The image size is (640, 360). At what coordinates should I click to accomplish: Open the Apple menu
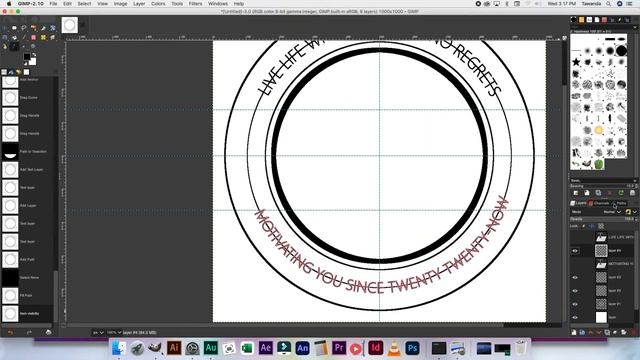pos(9,4)
